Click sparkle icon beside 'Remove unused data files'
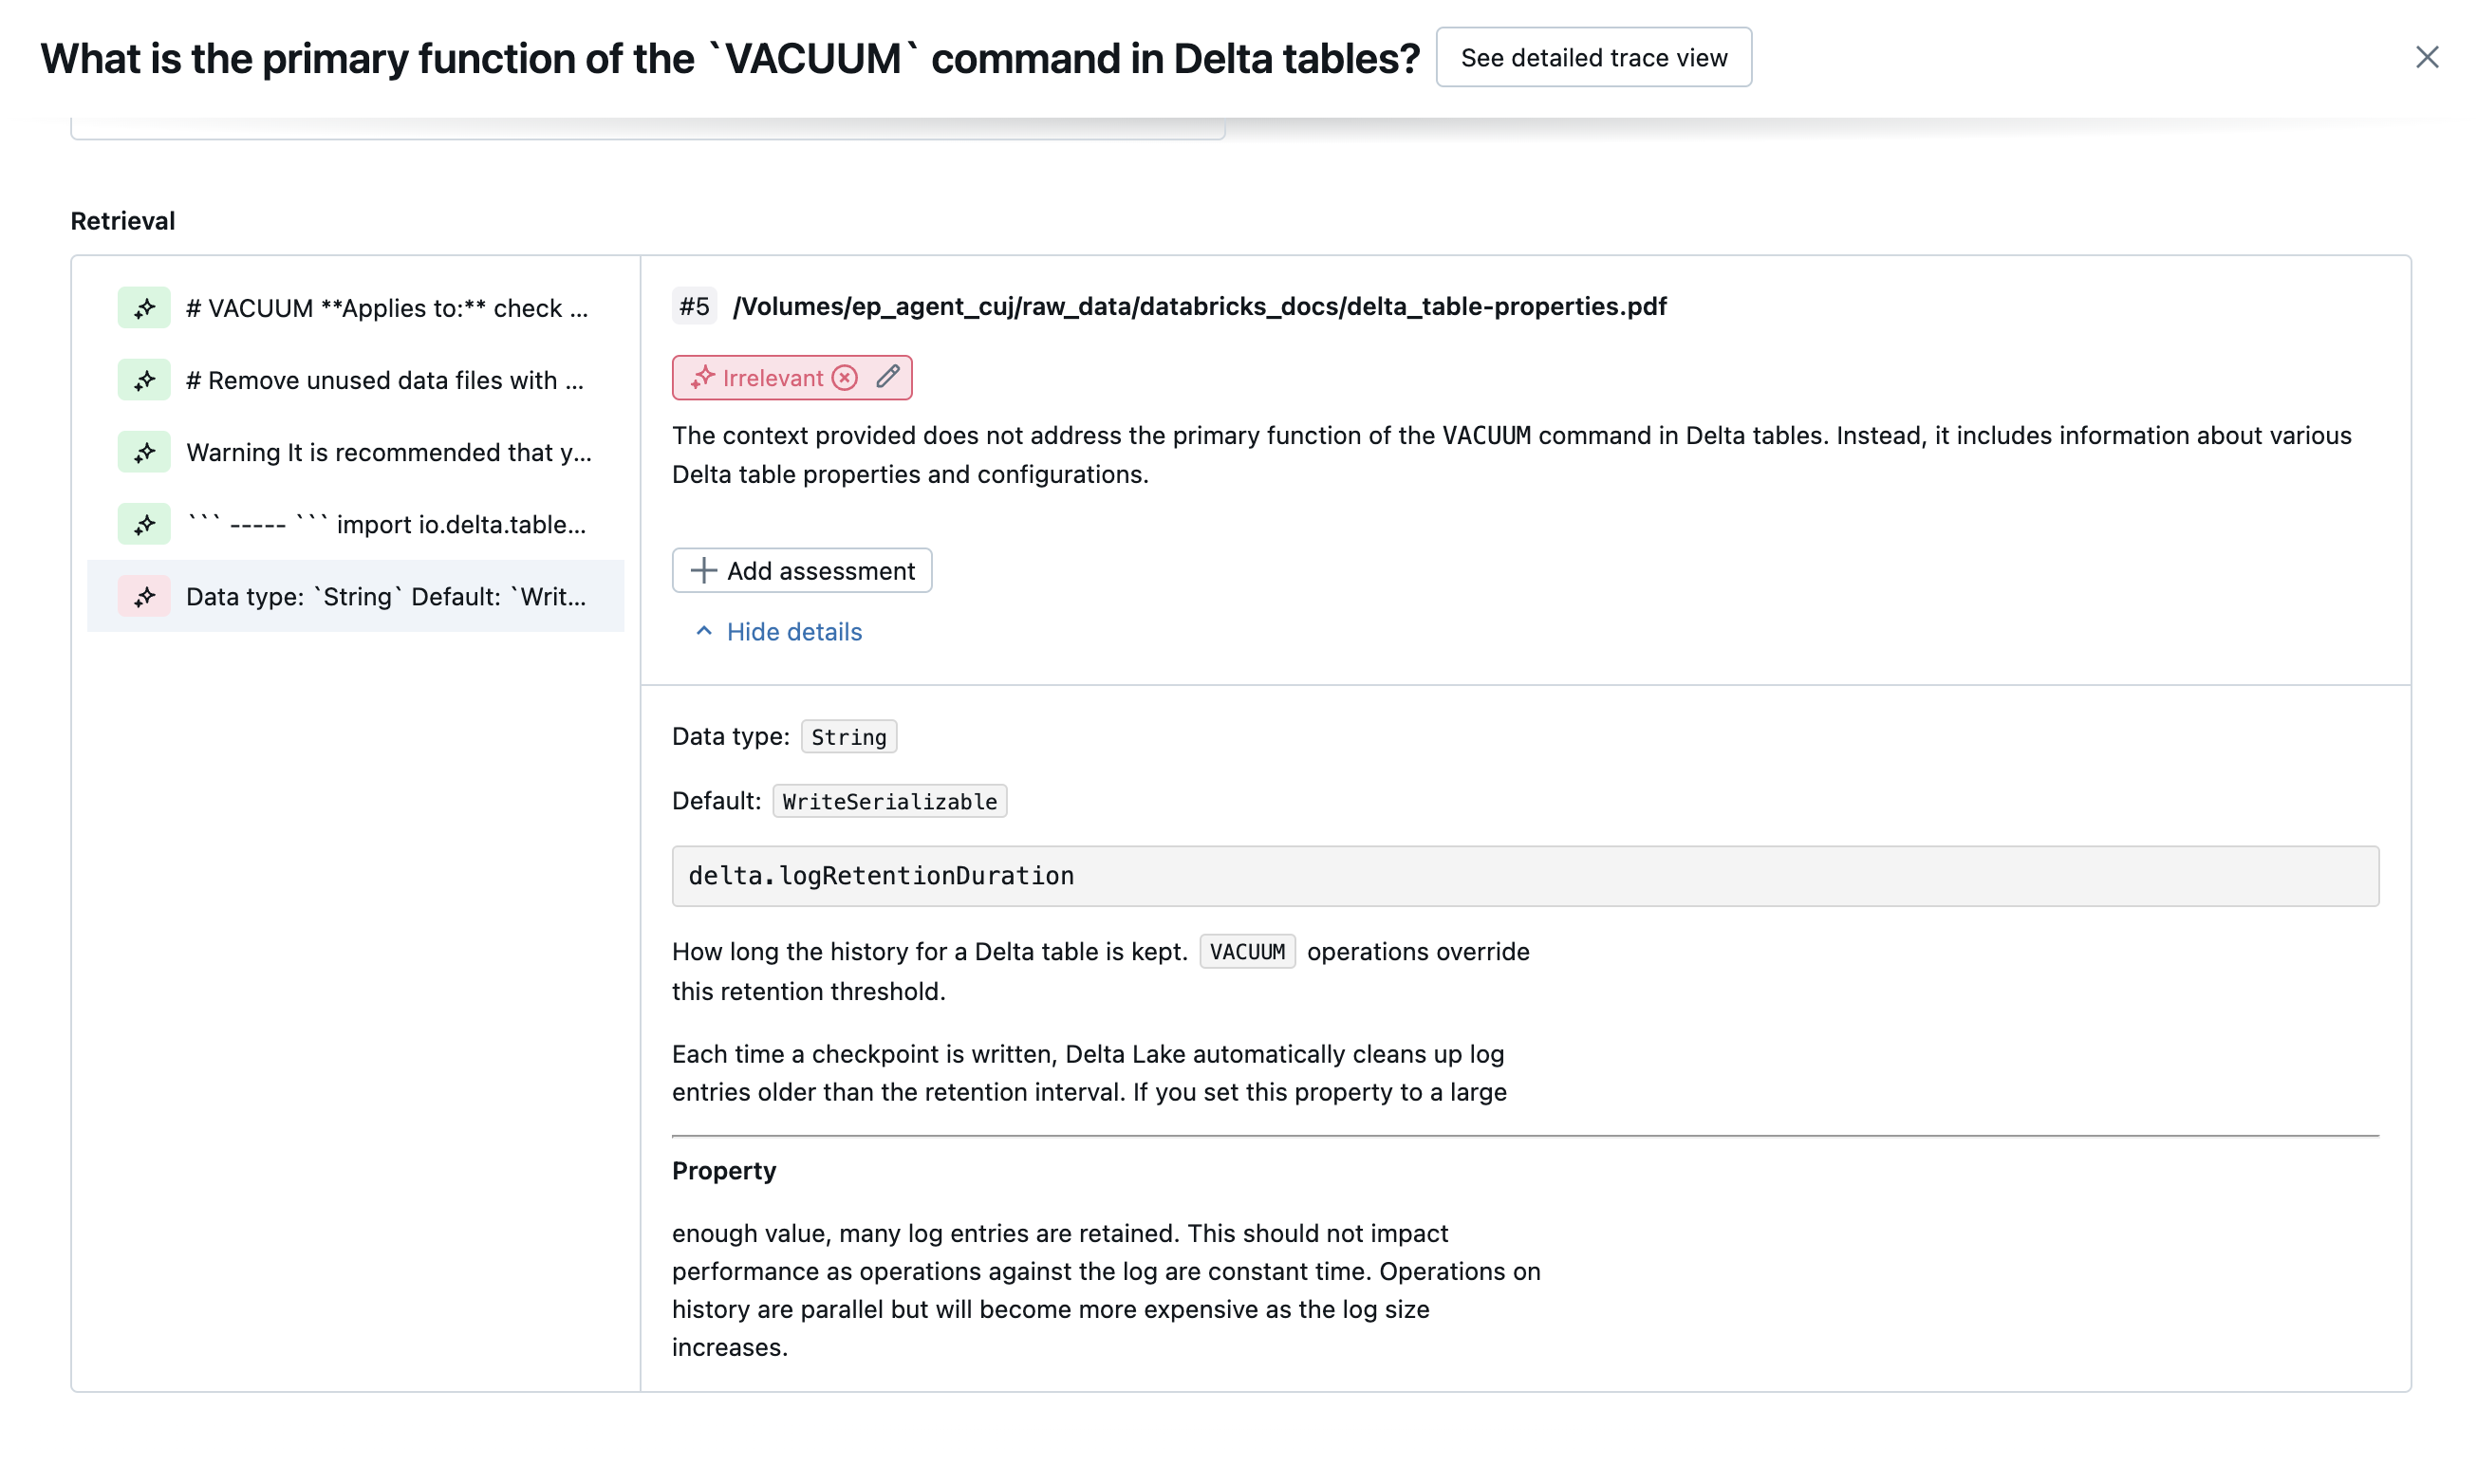This screenshot has height=1484, width=2477. tap(144, 380)
